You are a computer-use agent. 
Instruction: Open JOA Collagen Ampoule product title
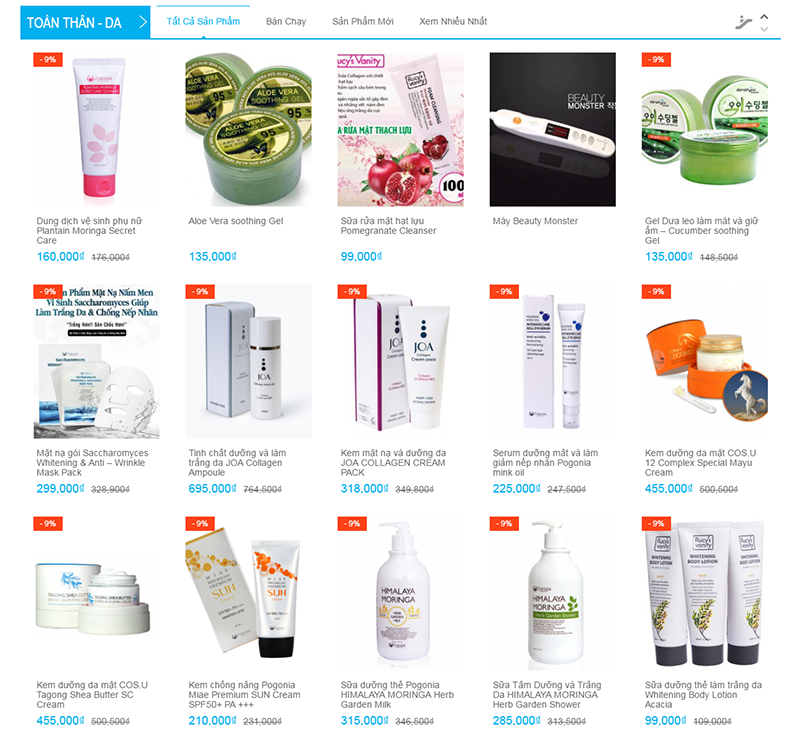pos(237,463)
